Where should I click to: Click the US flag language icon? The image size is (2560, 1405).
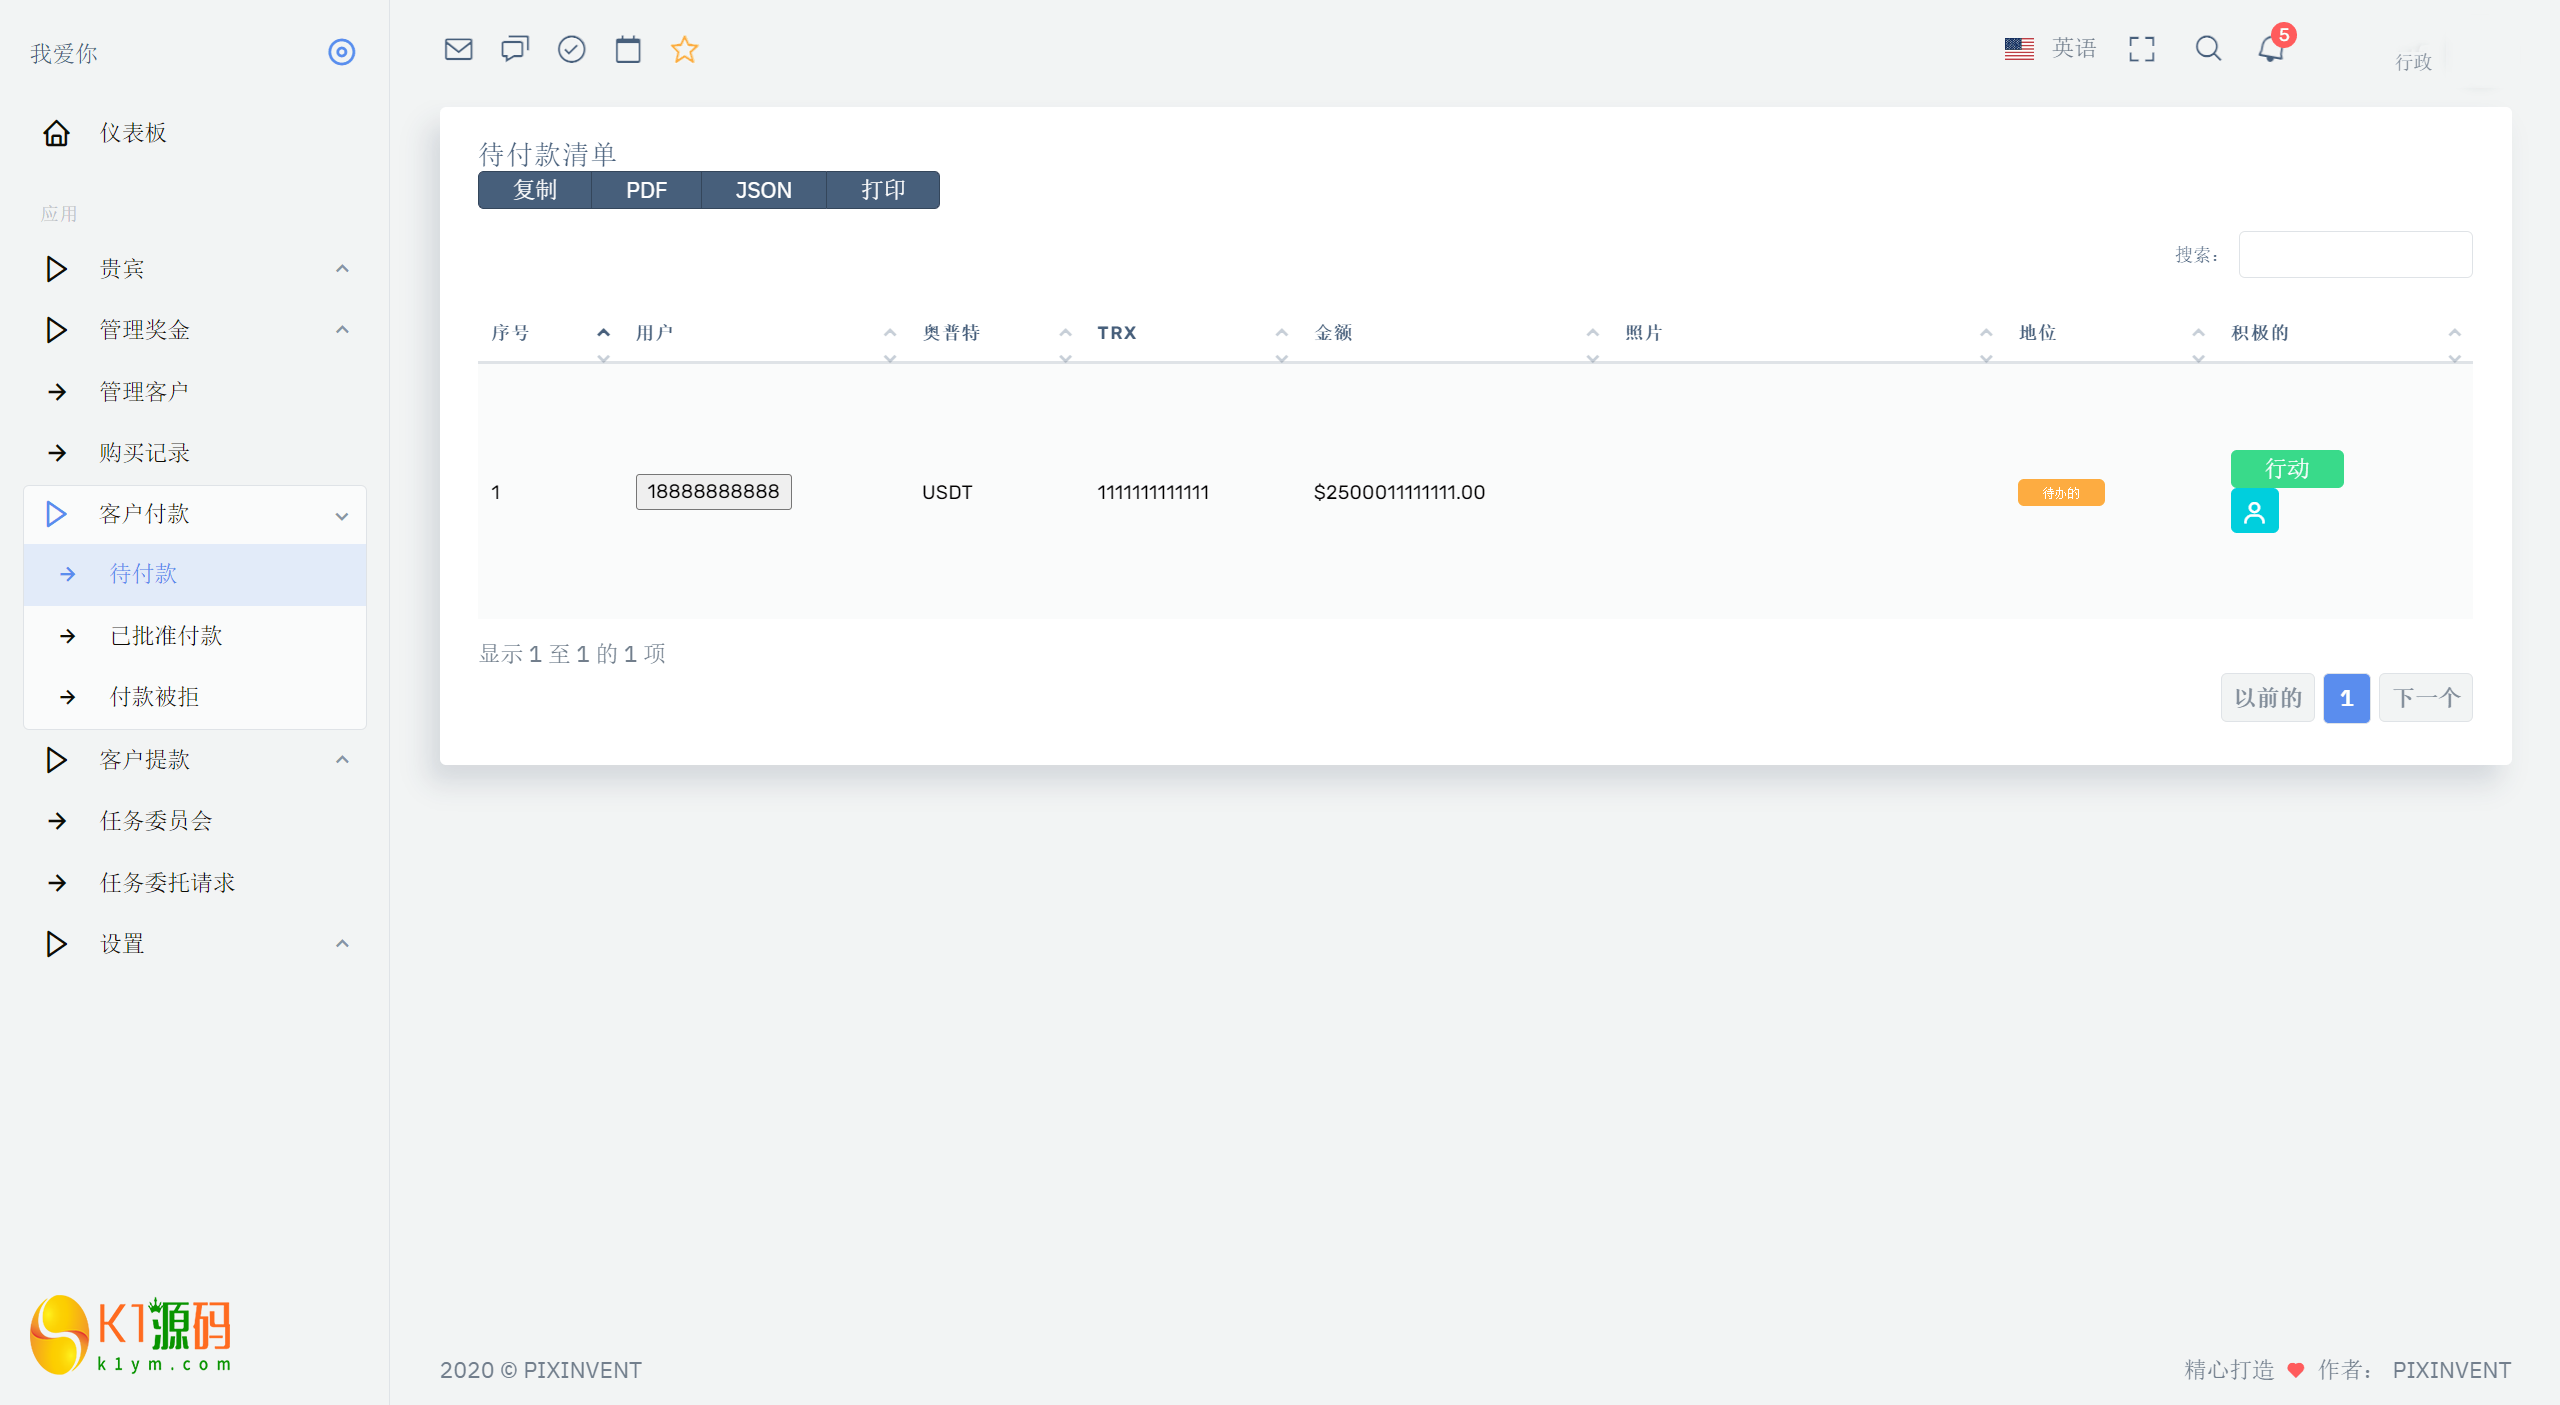pos(2019,48)
